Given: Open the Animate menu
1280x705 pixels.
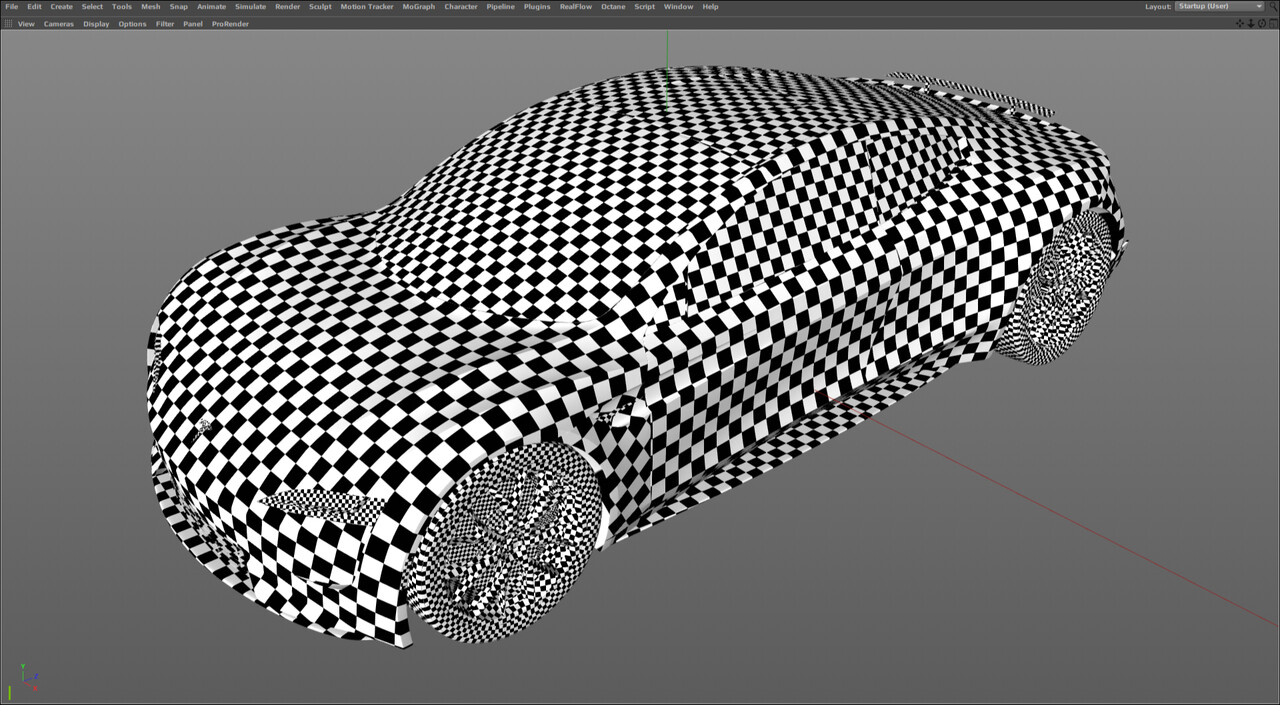Looking at the screenshot, I should [211, 6].
